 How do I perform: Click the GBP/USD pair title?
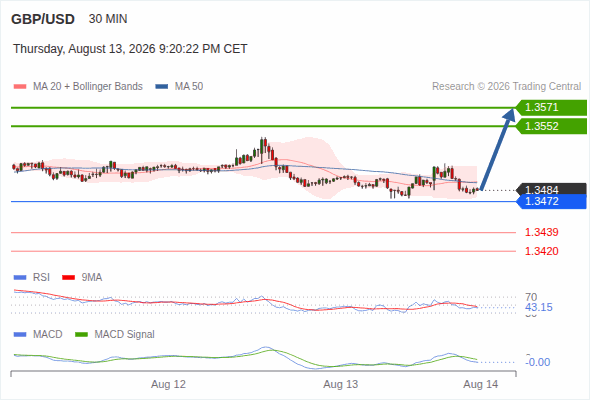[x=43, y=19]
